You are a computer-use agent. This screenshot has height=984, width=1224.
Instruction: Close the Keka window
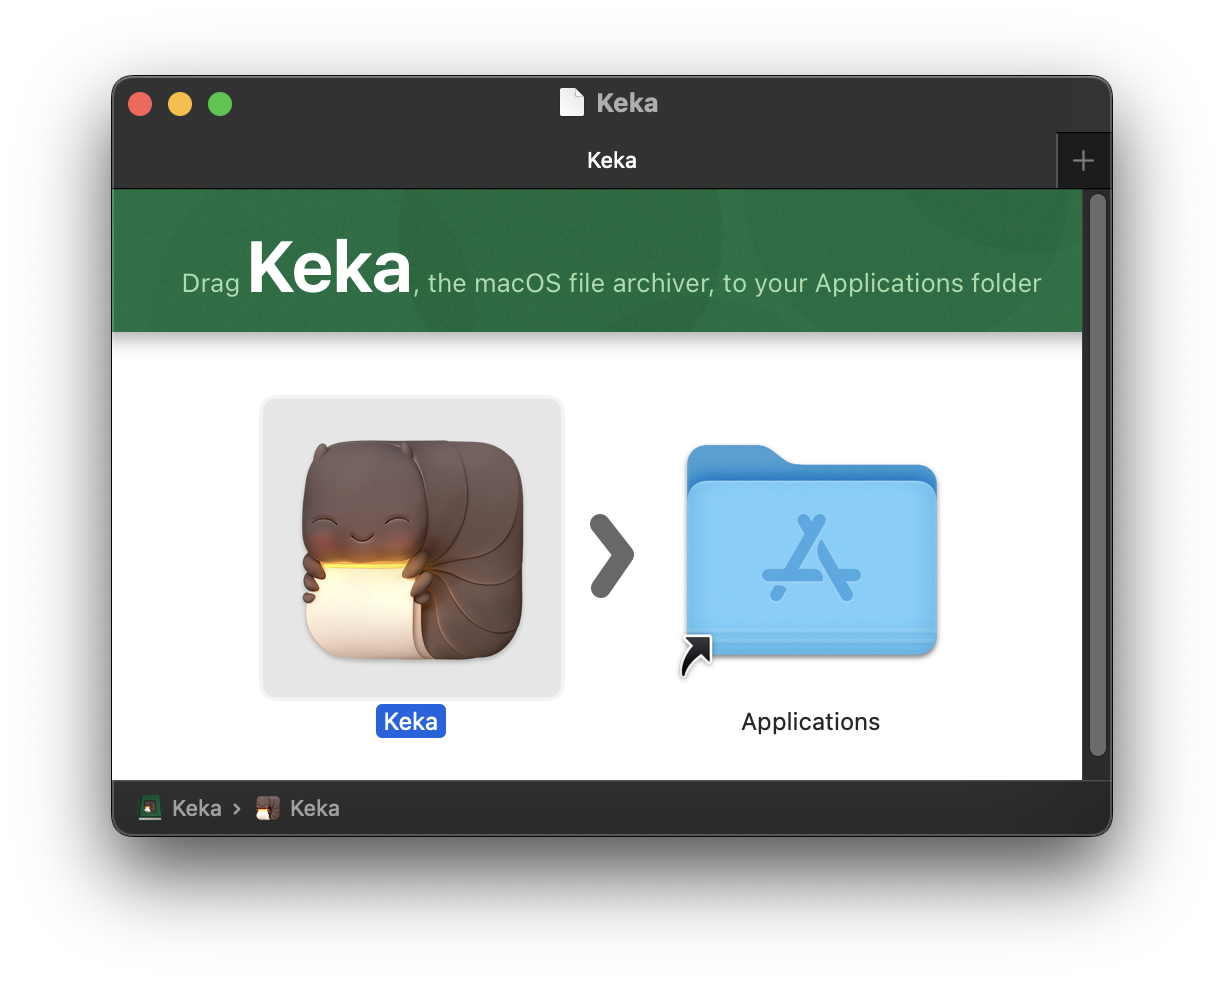pyautogui.click(x=140, y=104)
